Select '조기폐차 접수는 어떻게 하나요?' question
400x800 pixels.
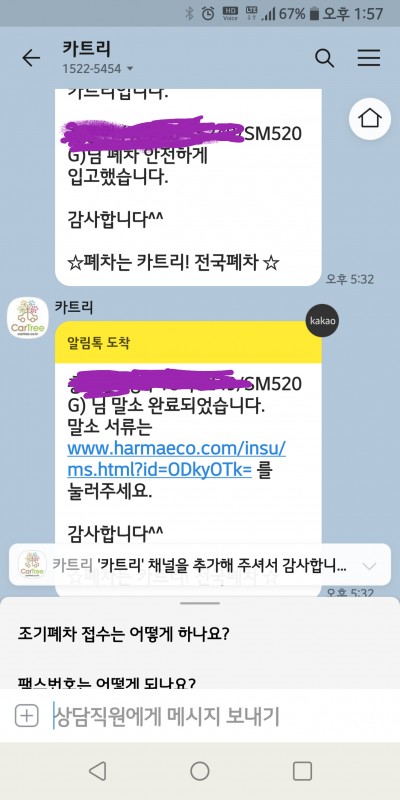pyautogui.click(x=123, y=634)
